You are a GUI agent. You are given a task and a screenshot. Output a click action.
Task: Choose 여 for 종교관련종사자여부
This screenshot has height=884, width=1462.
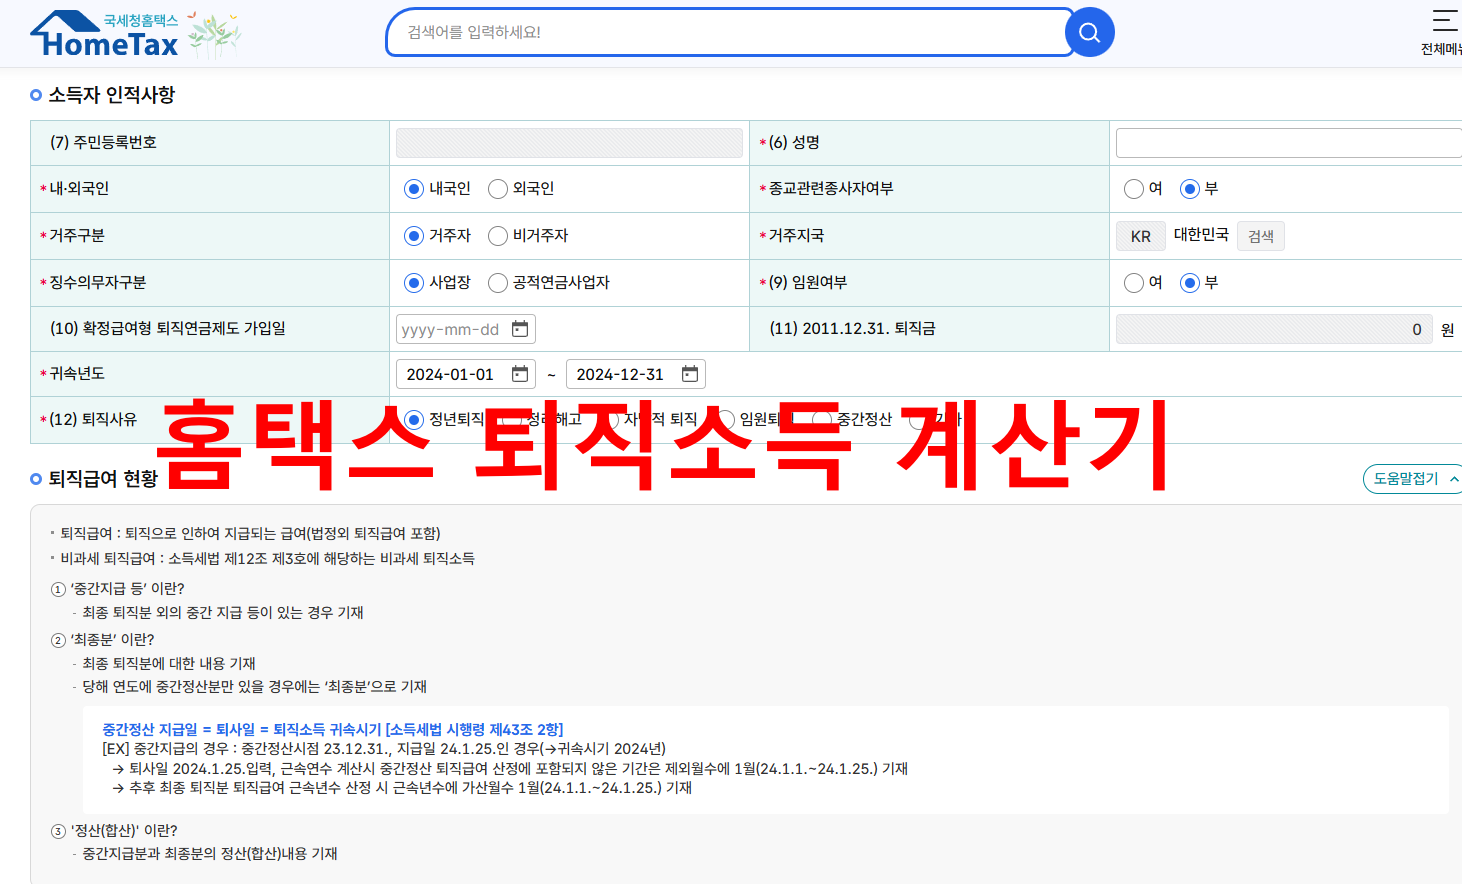tap(1134, 189)
